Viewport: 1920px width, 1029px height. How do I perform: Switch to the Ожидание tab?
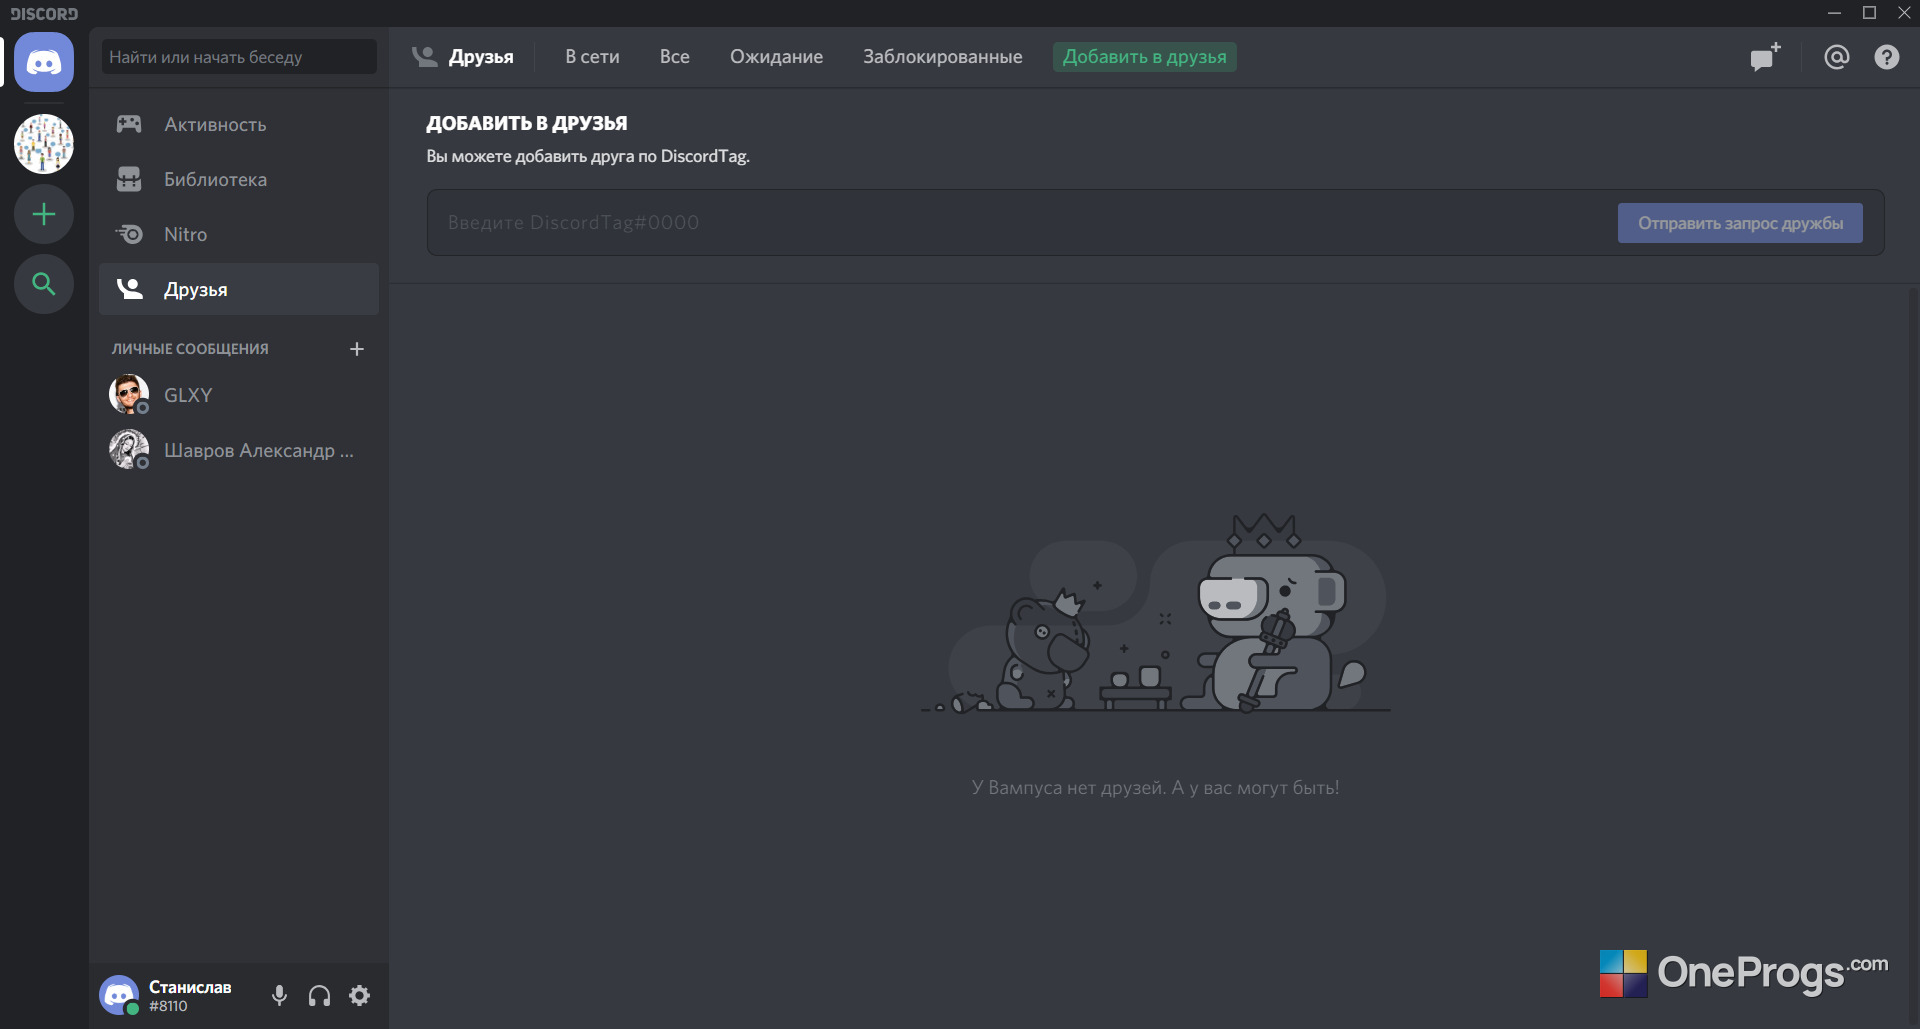click(x=776, y=57)
